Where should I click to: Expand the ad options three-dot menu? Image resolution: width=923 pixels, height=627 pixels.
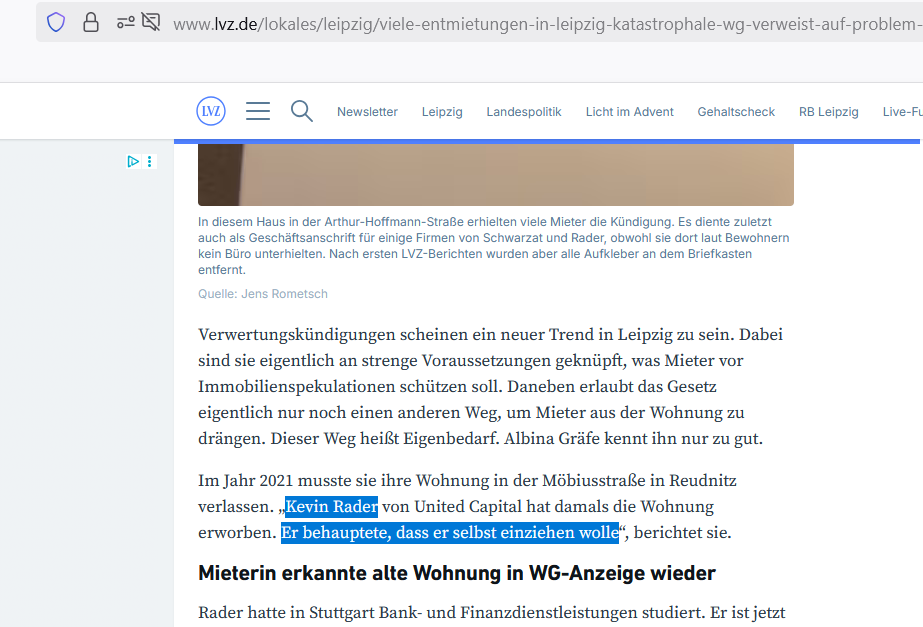tap(150, 161)
